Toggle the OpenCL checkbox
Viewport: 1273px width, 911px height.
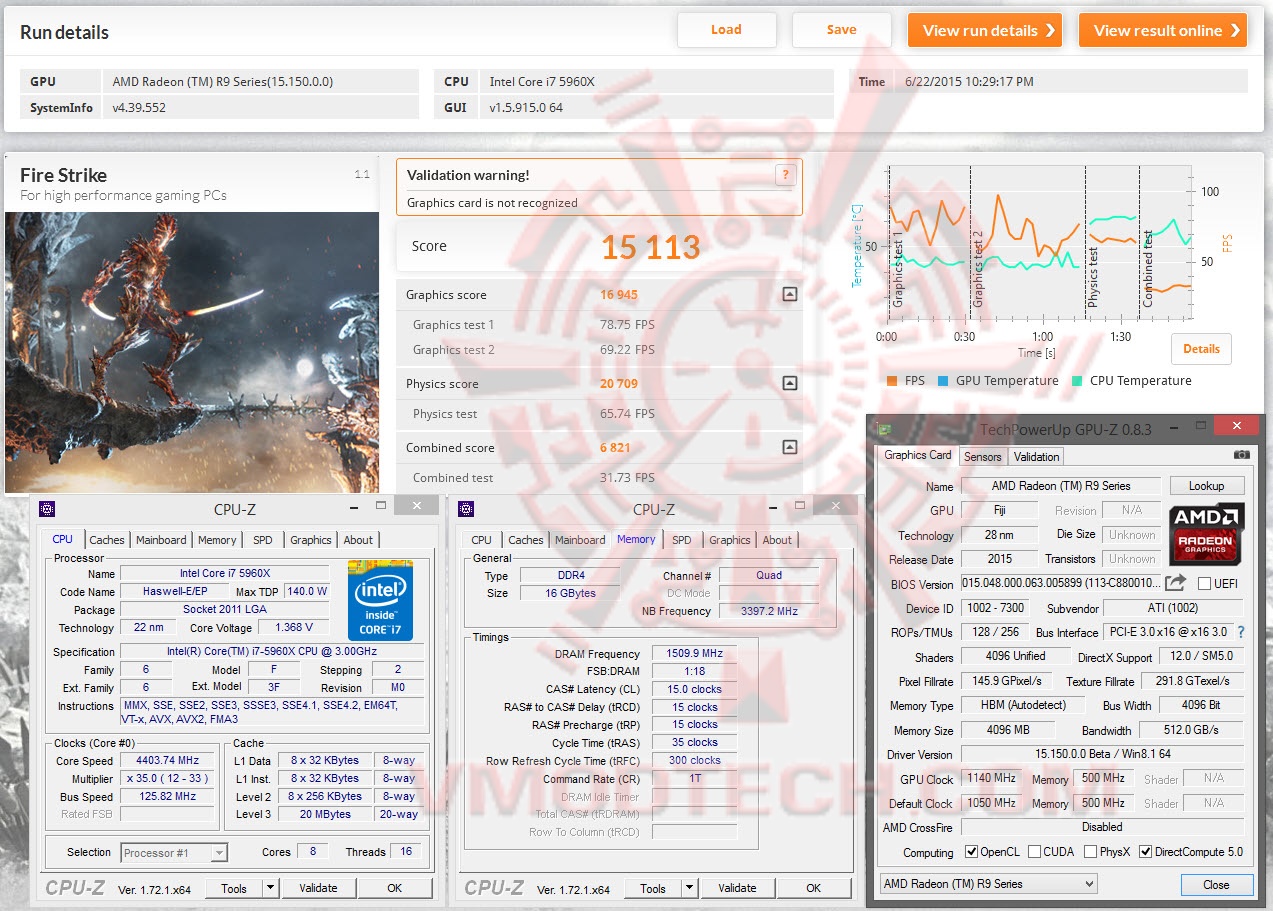point(971,852)
